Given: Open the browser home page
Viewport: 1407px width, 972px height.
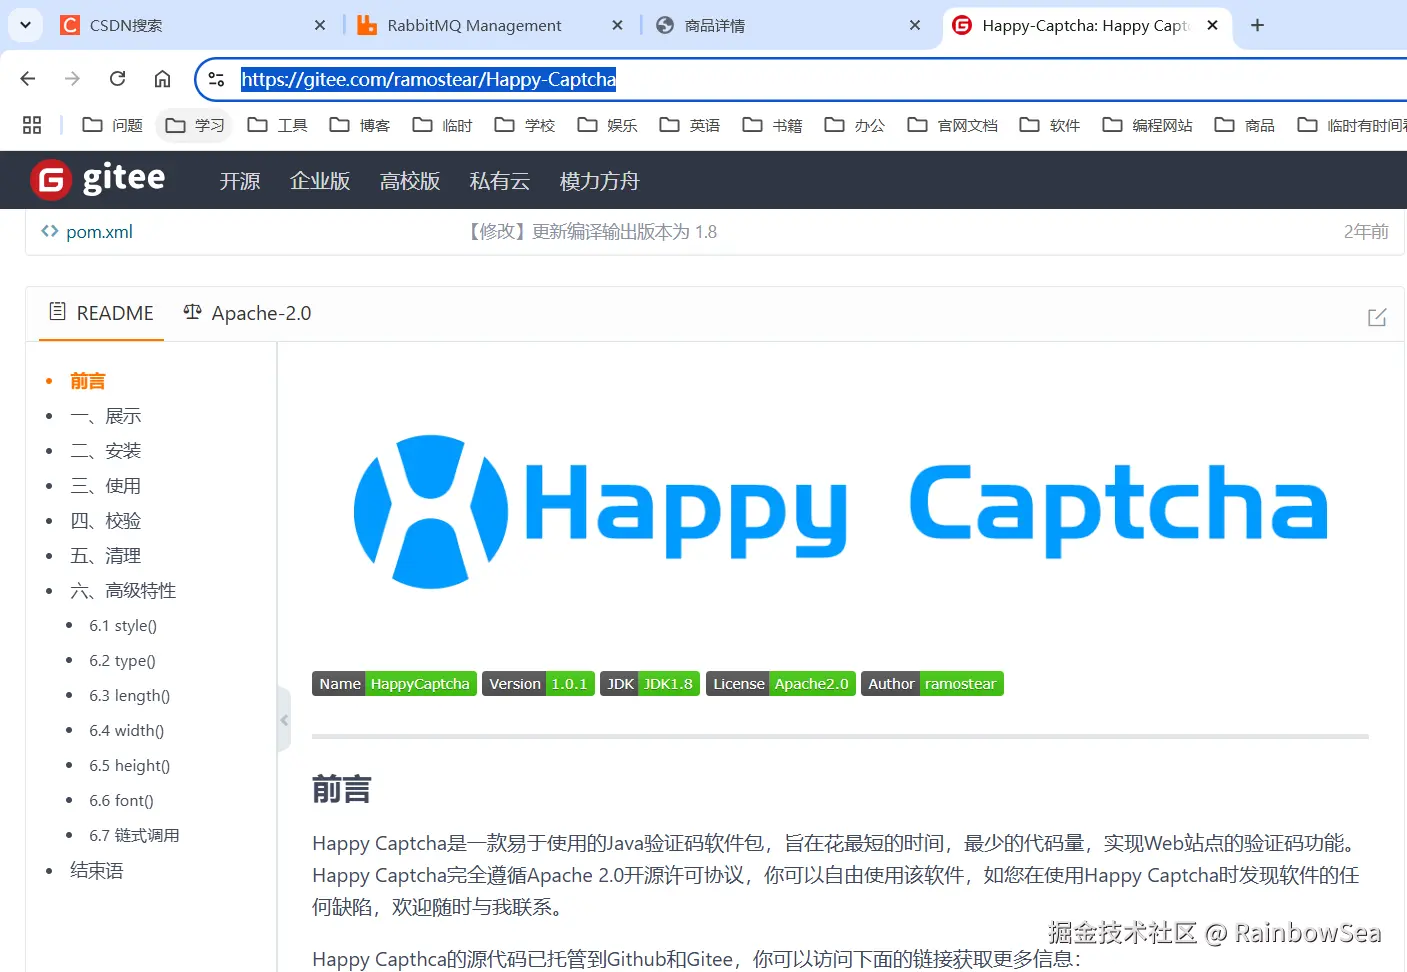Looking at the screenshot, I should point(162,79).
